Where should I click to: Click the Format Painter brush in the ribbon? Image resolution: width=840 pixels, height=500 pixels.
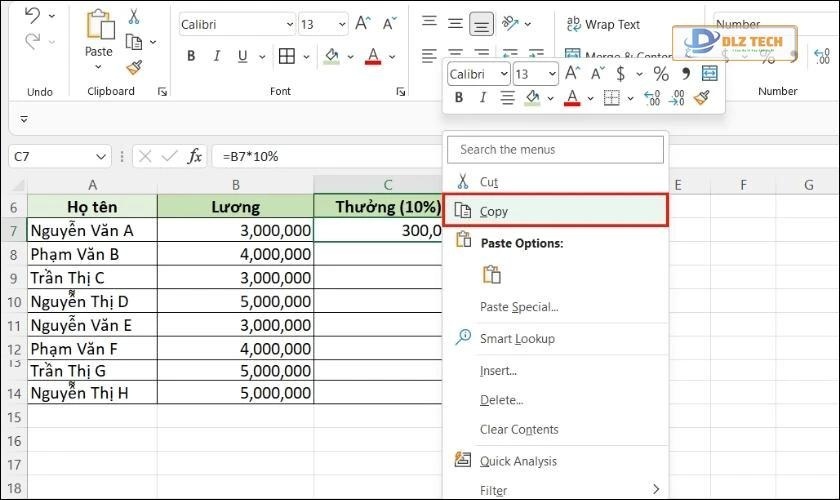(x=133, y=67)
